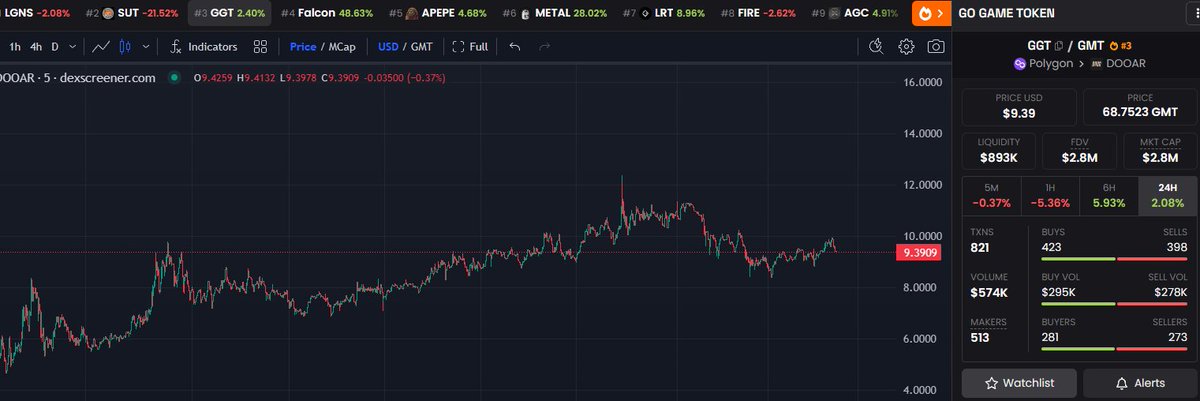The width and height of the screenshot is (1200, 401).
Task: Click the MAKERS 513 value
Action: click(x=981, y=338)
